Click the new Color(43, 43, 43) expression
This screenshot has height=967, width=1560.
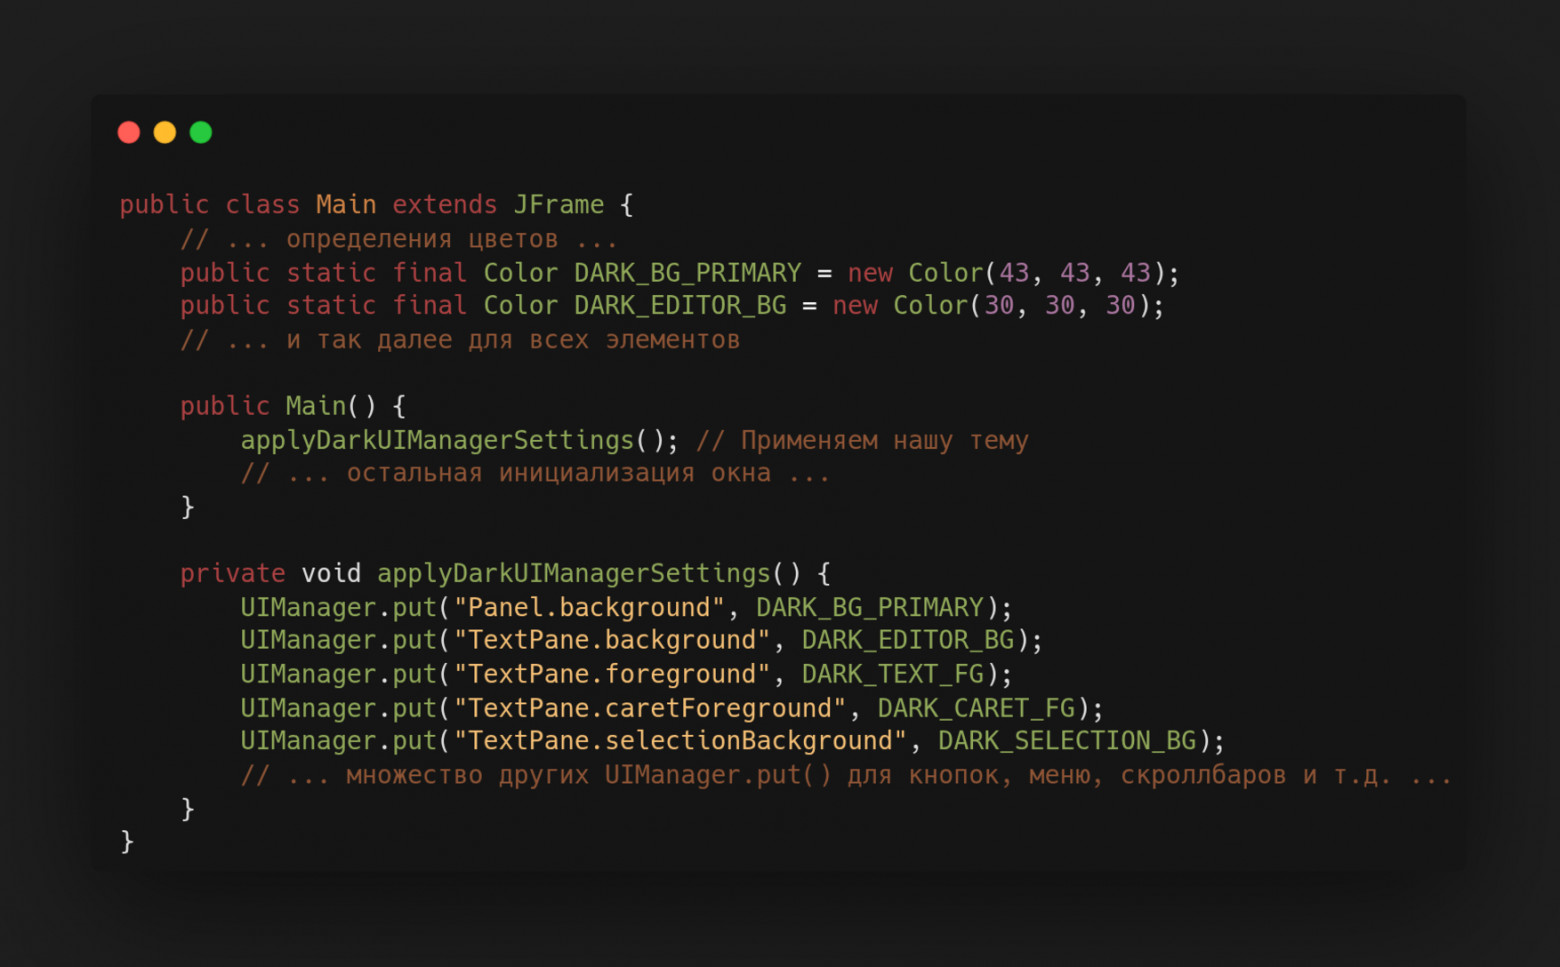(x=1010, y=272)
